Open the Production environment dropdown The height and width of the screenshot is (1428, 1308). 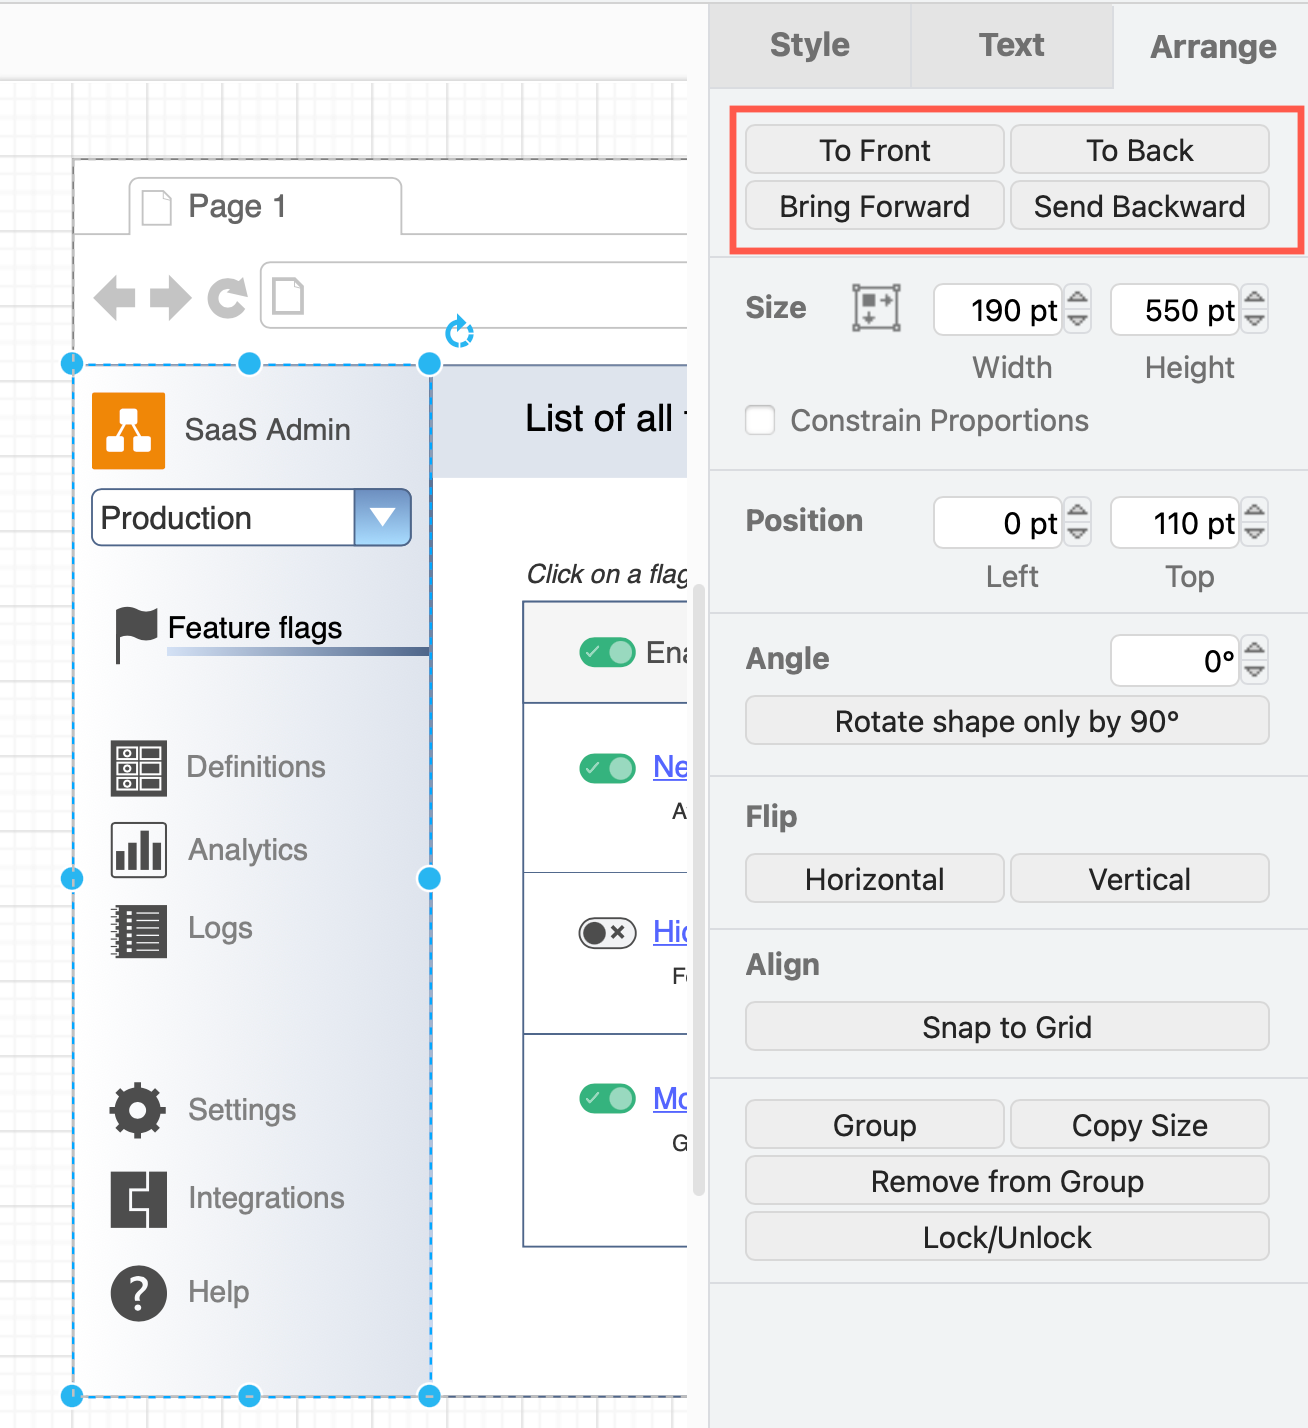pos(383,517)
